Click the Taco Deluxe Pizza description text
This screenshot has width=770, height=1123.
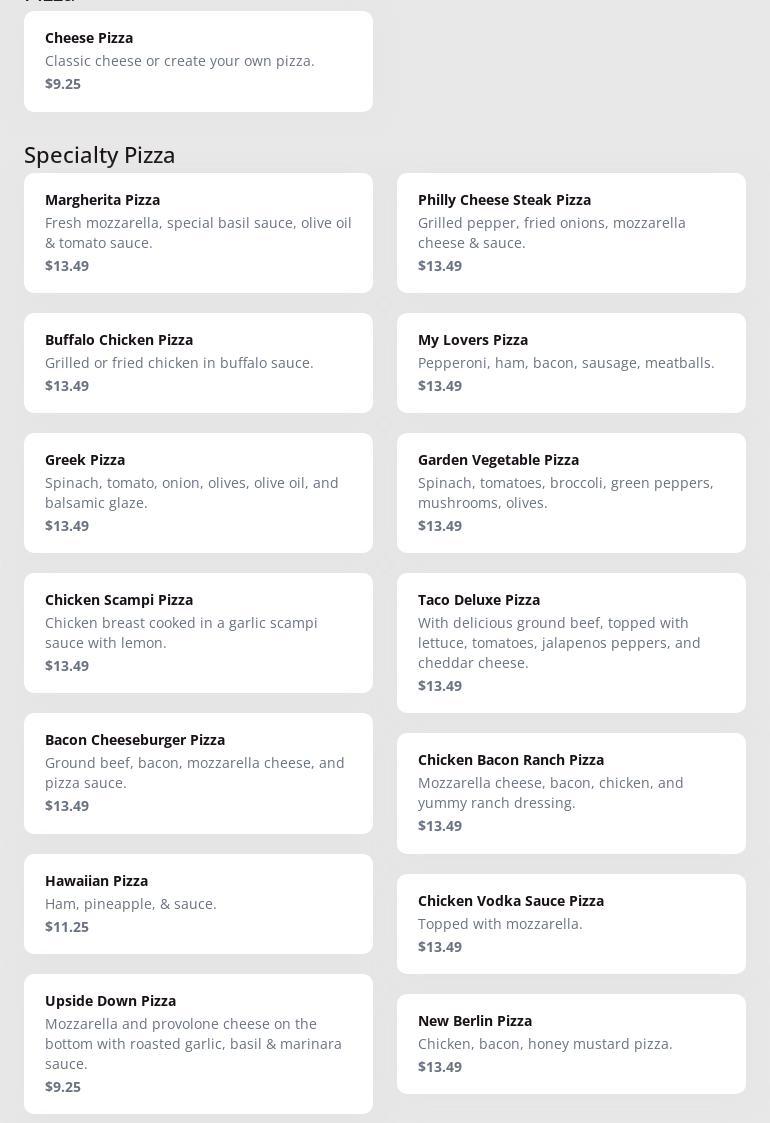click(x=559, y=643)
